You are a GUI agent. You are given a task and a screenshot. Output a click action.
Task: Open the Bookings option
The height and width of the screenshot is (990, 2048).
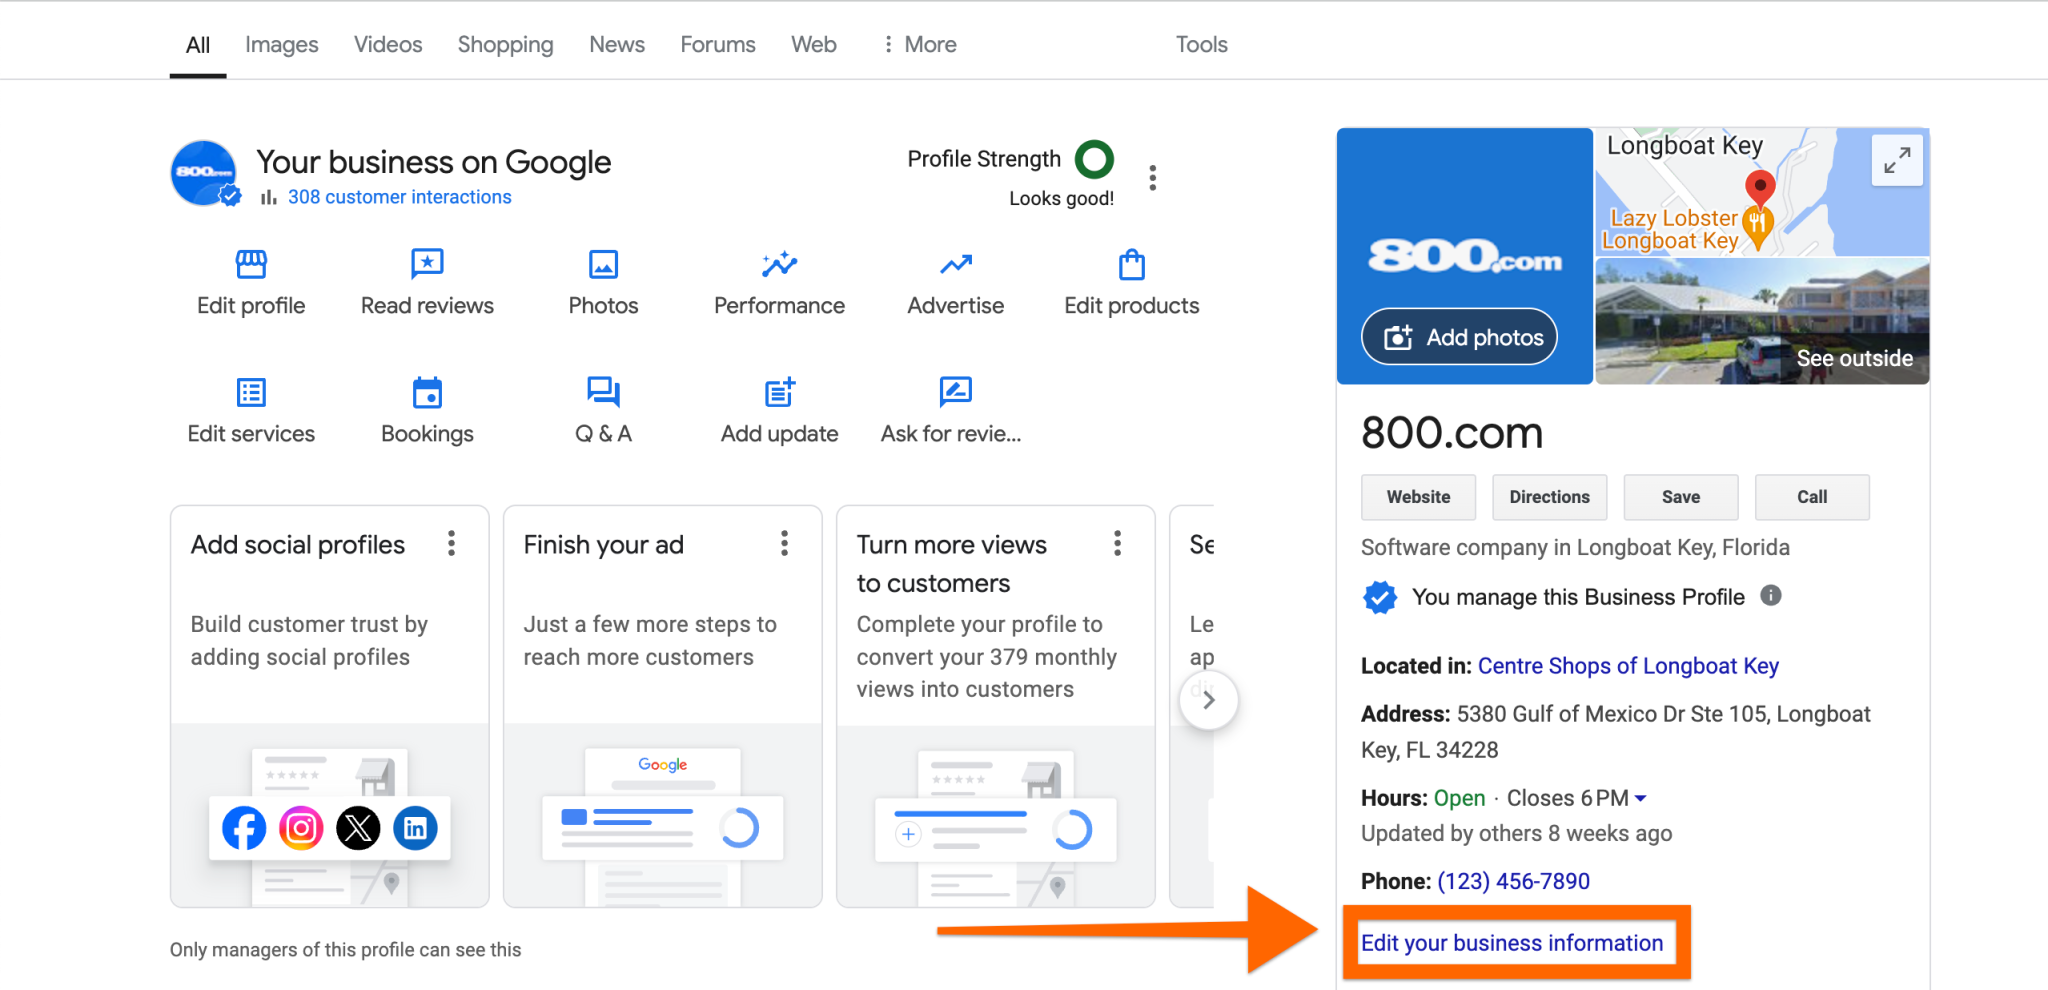[427, 411]
